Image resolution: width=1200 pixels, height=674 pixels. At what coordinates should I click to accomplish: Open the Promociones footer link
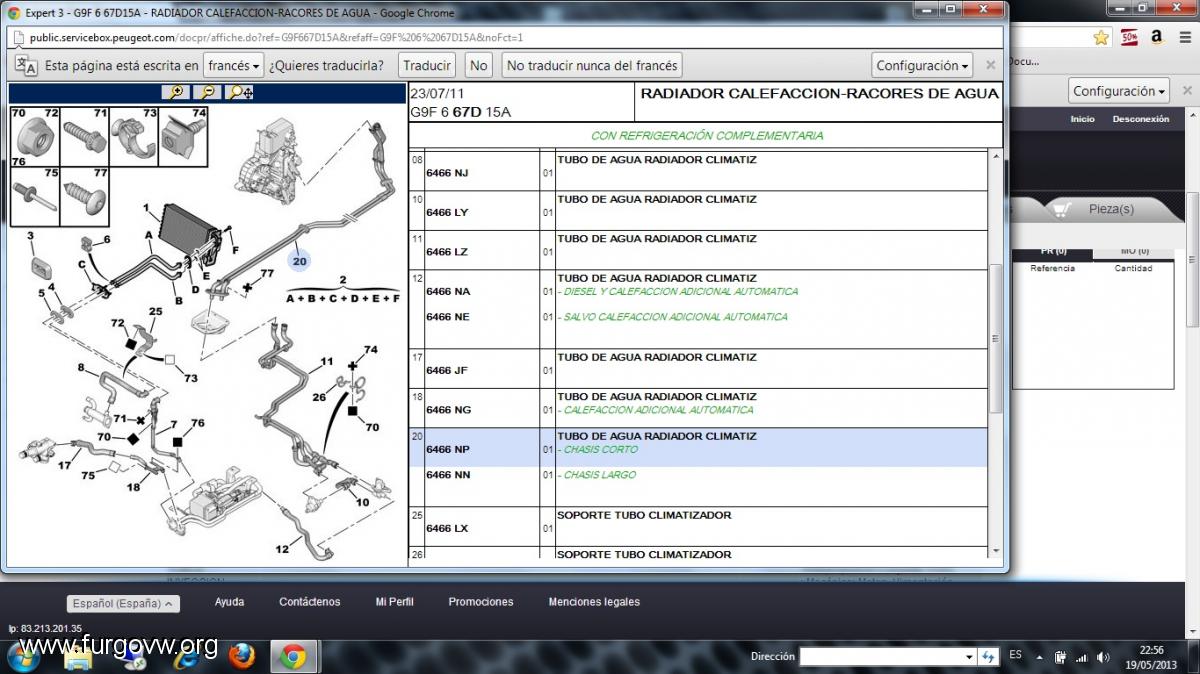[x=481, y=602]
